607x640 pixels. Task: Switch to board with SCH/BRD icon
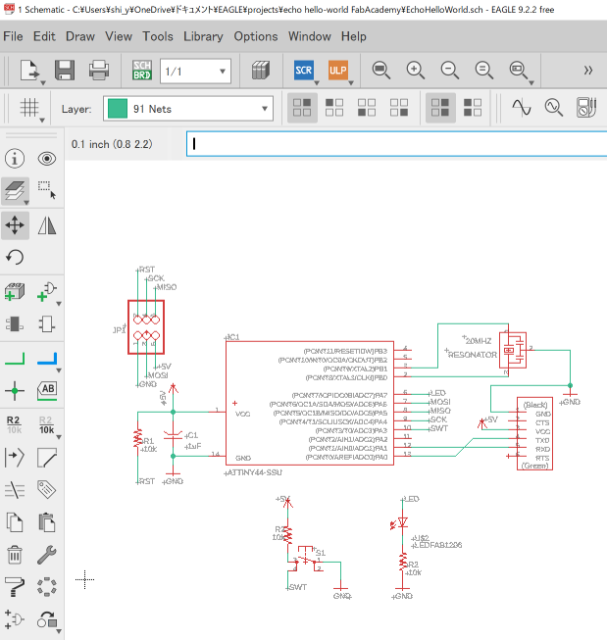pos(142,70)
